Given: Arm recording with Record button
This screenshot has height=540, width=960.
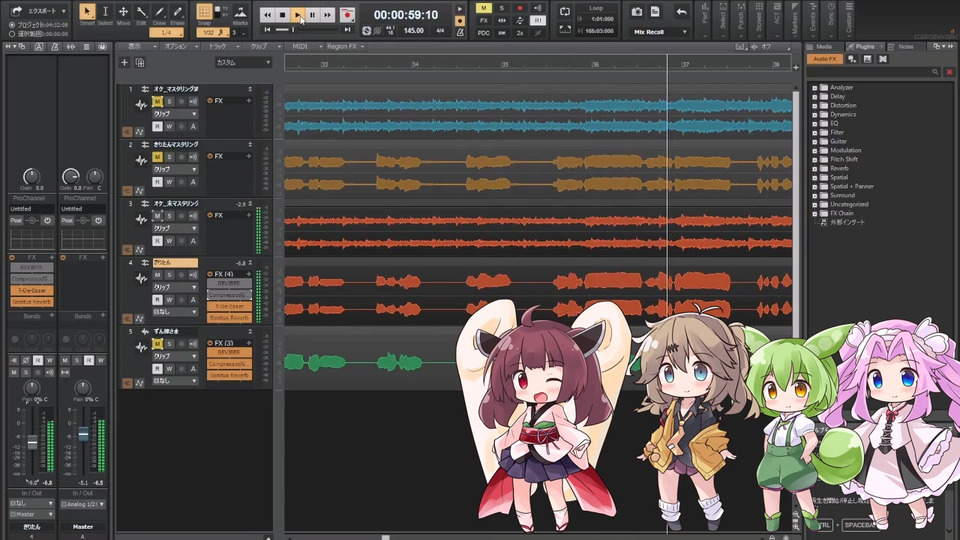Looking at the screenshot, I should pos(347,15).
